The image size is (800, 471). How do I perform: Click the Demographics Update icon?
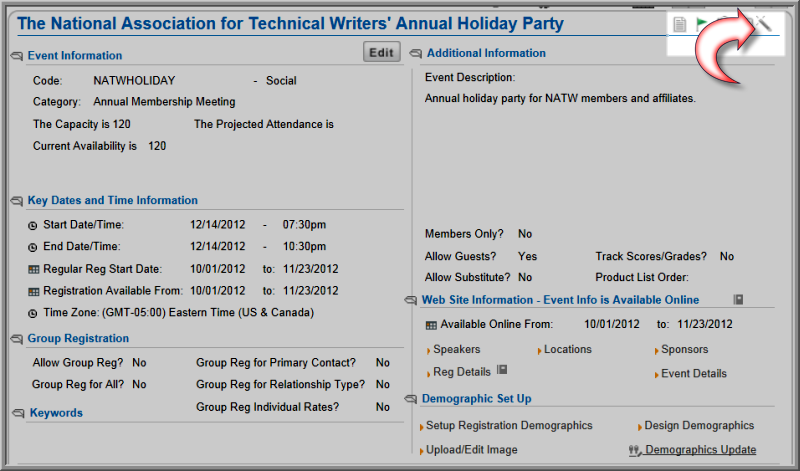(634, 450)
